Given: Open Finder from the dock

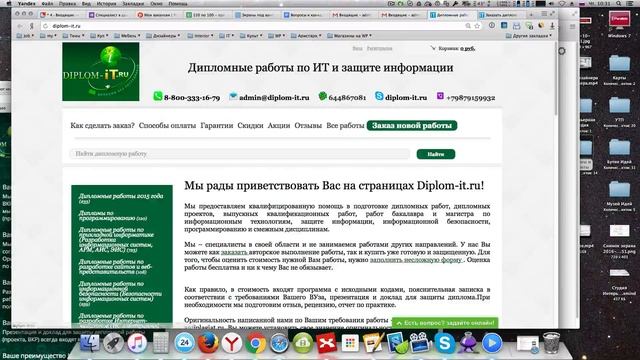Looking at the screenshot, I should pyautogui.click(x=89, y=343).
